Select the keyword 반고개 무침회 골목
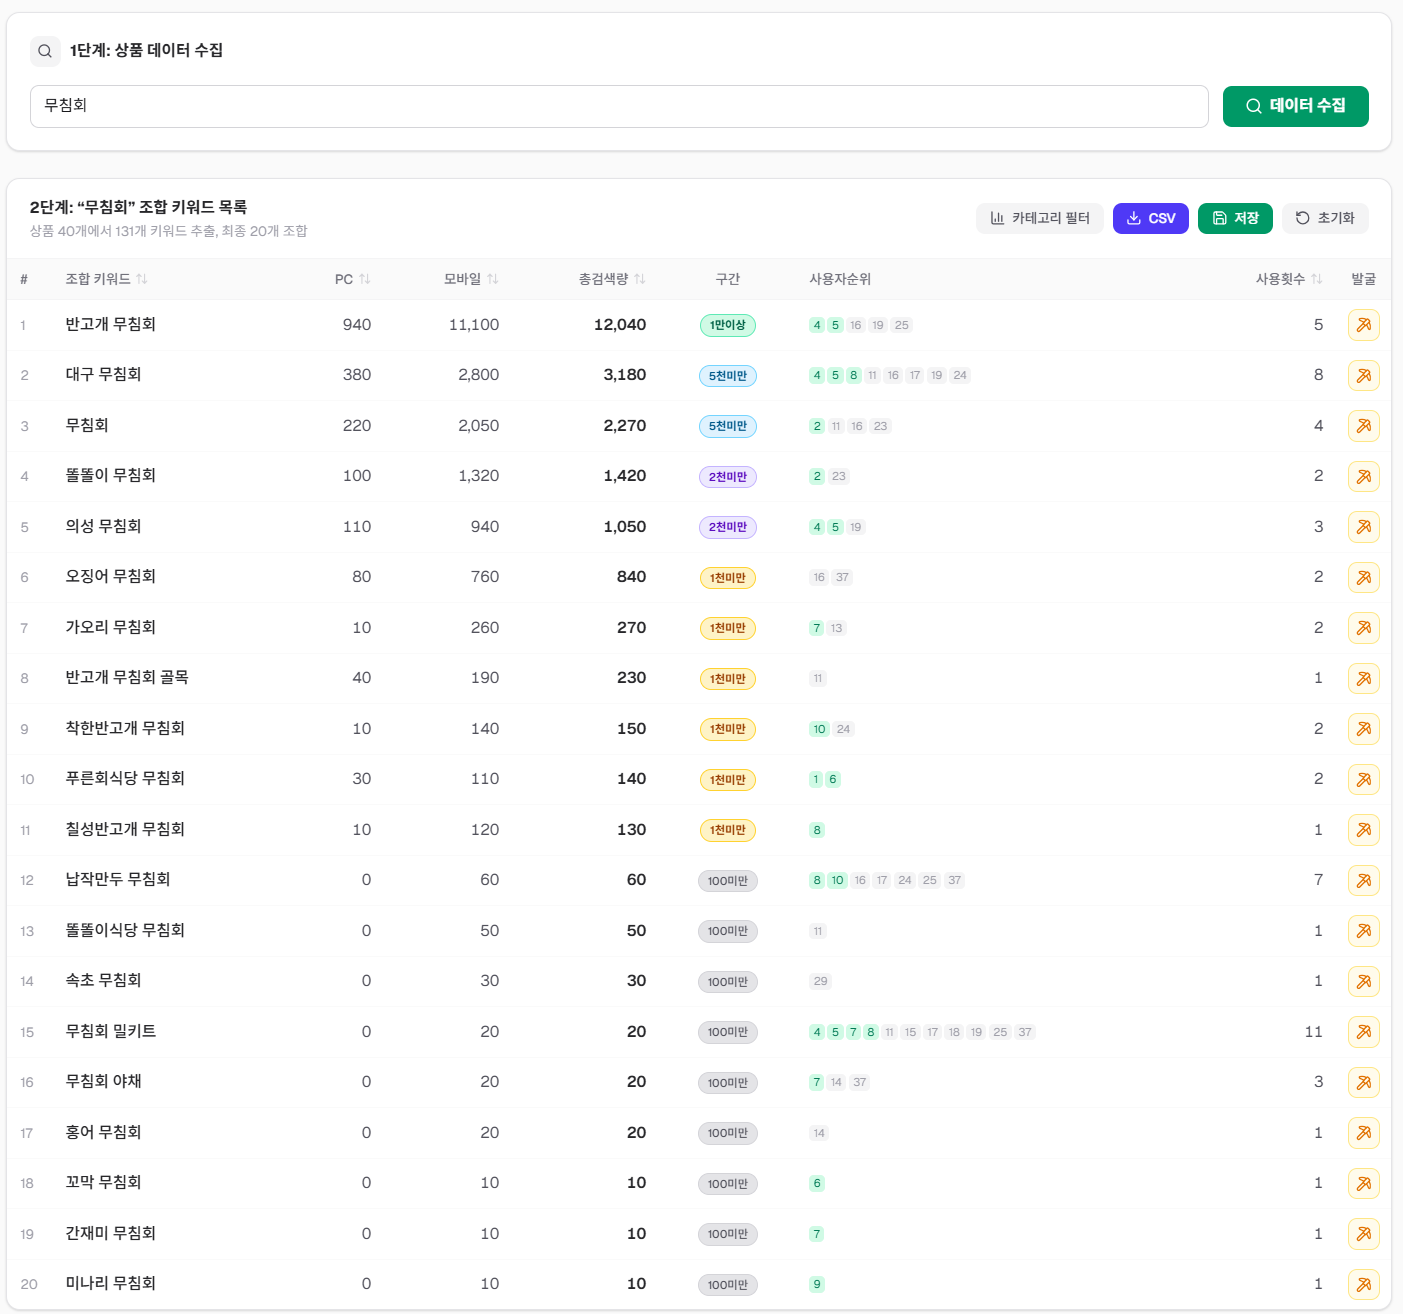The width and height of the screenshot is (1403, 1314). tap(127, 677)
